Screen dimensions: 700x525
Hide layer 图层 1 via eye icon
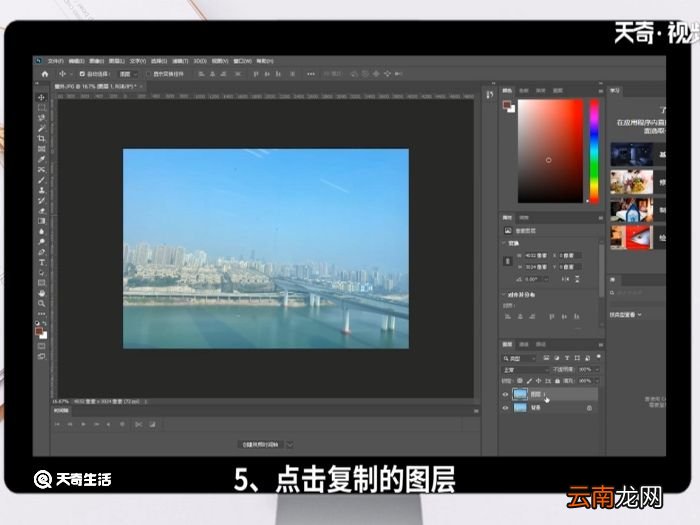(x=505, y=395)
